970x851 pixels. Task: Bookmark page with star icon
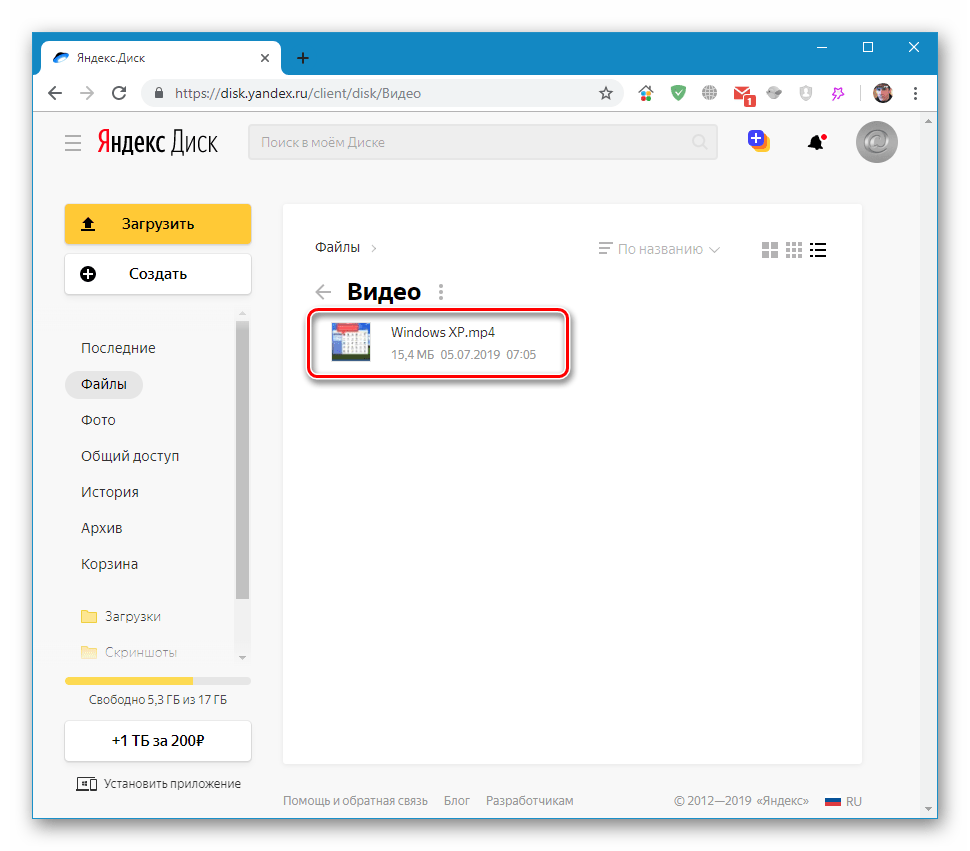tap(606, 93)
